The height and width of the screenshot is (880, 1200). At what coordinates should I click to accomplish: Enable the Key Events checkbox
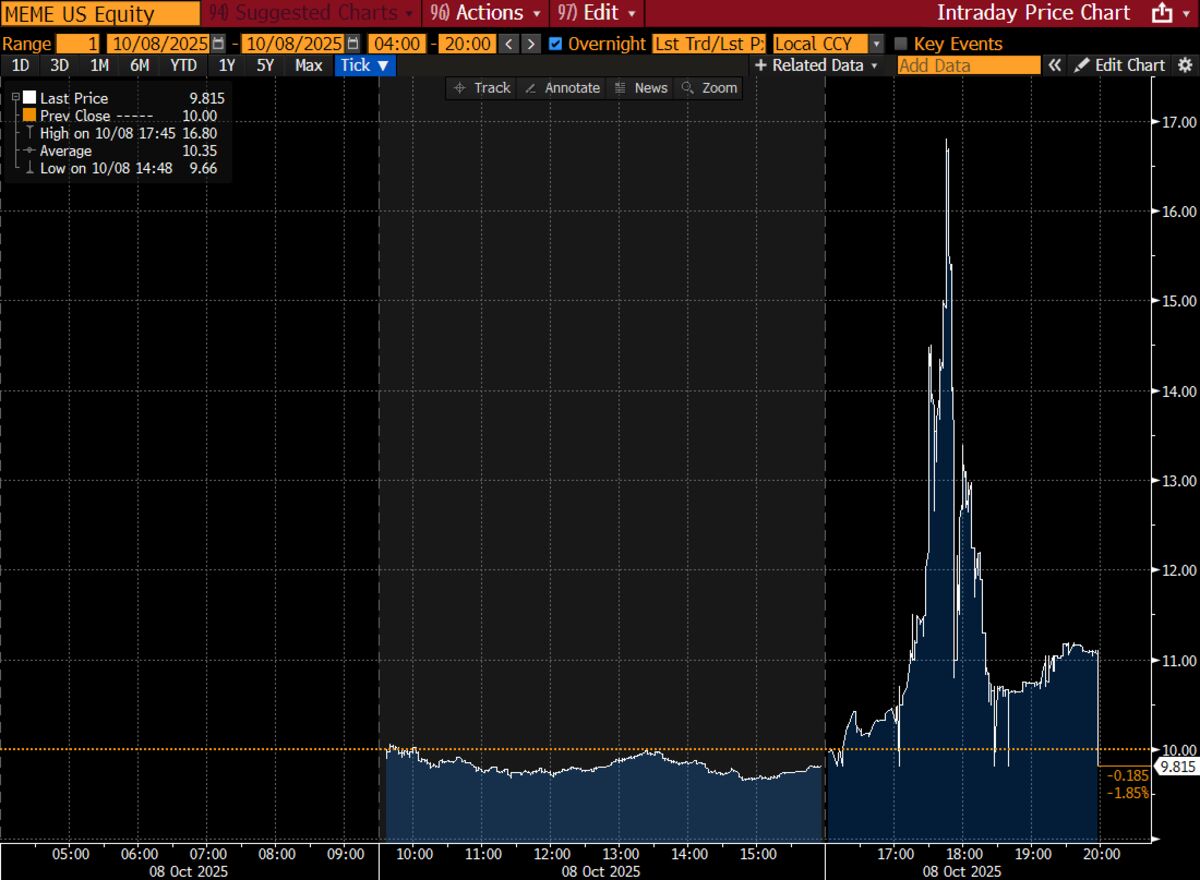pos(900,44)
